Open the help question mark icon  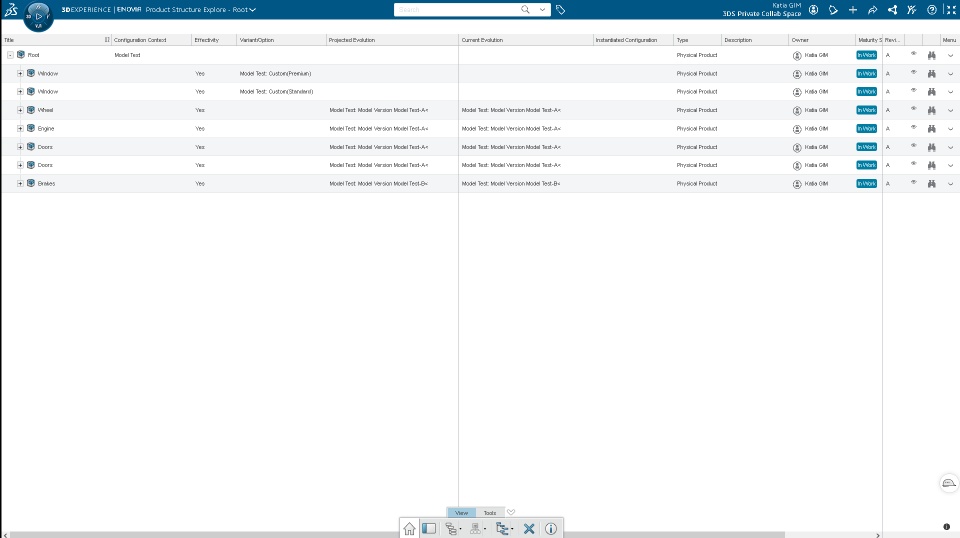click(x=931, y=10)
